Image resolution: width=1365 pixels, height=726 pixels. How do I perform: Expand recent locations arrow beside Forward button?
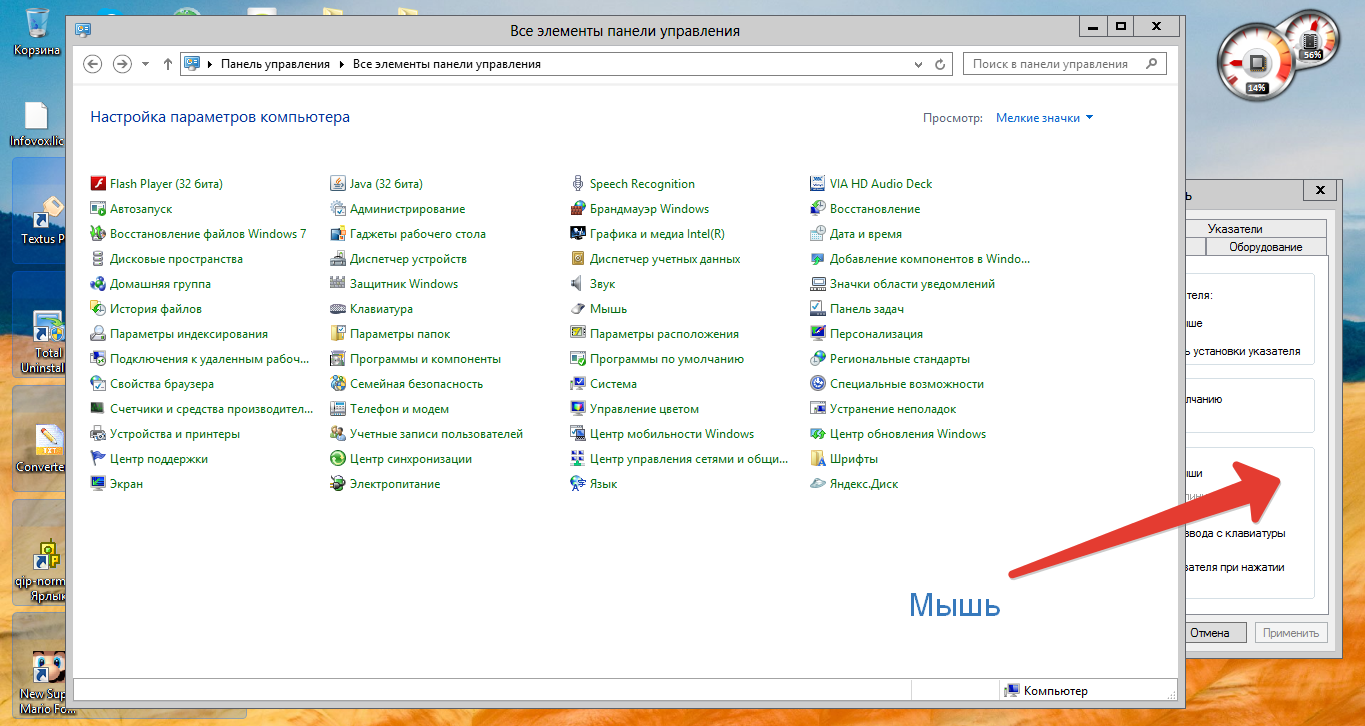pyautogui.click(x=146, y=64)
